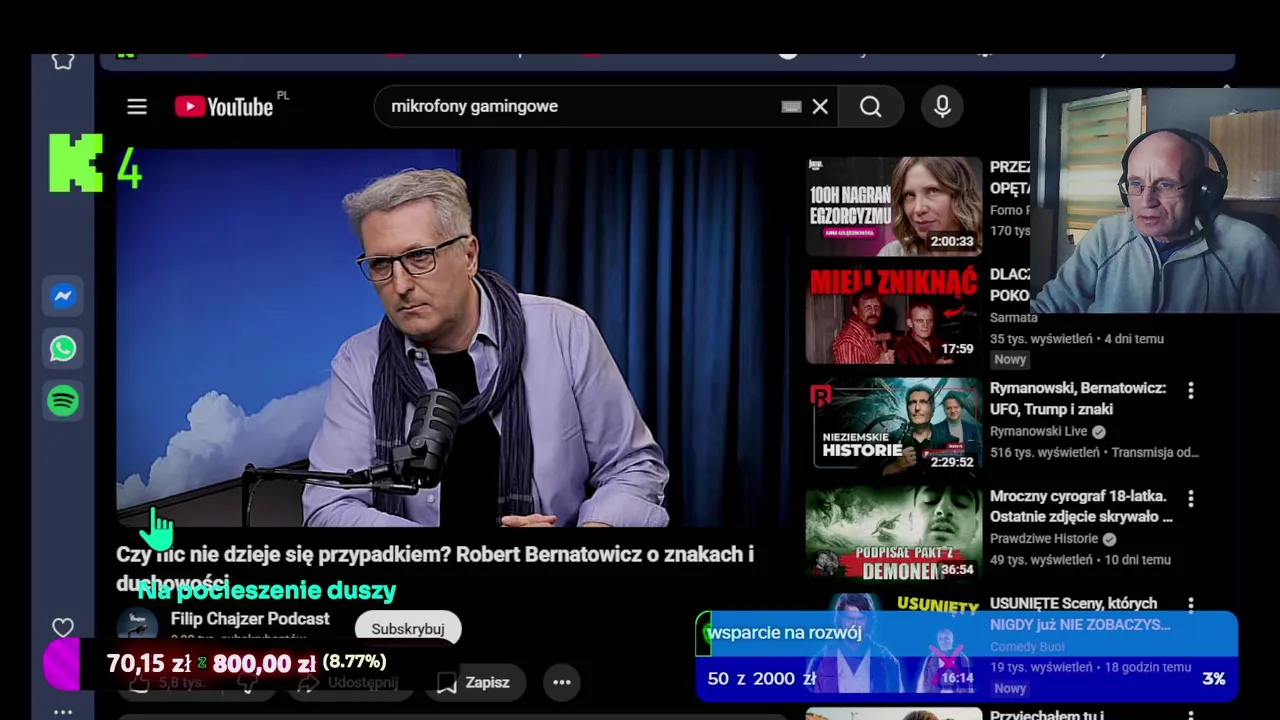Start voice search with microphone

[942, 107]
